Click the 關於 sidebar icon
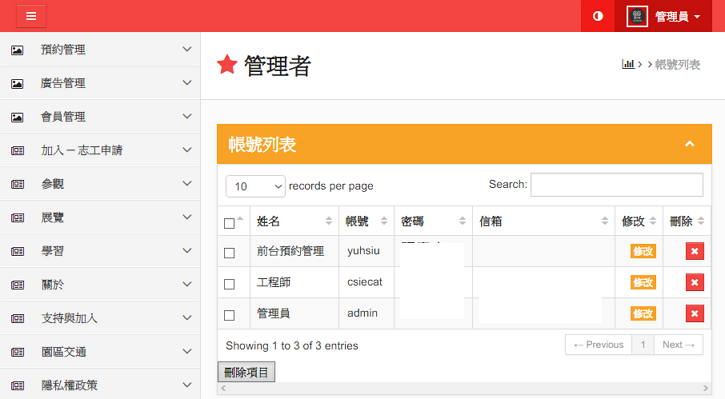 [17, 285]
